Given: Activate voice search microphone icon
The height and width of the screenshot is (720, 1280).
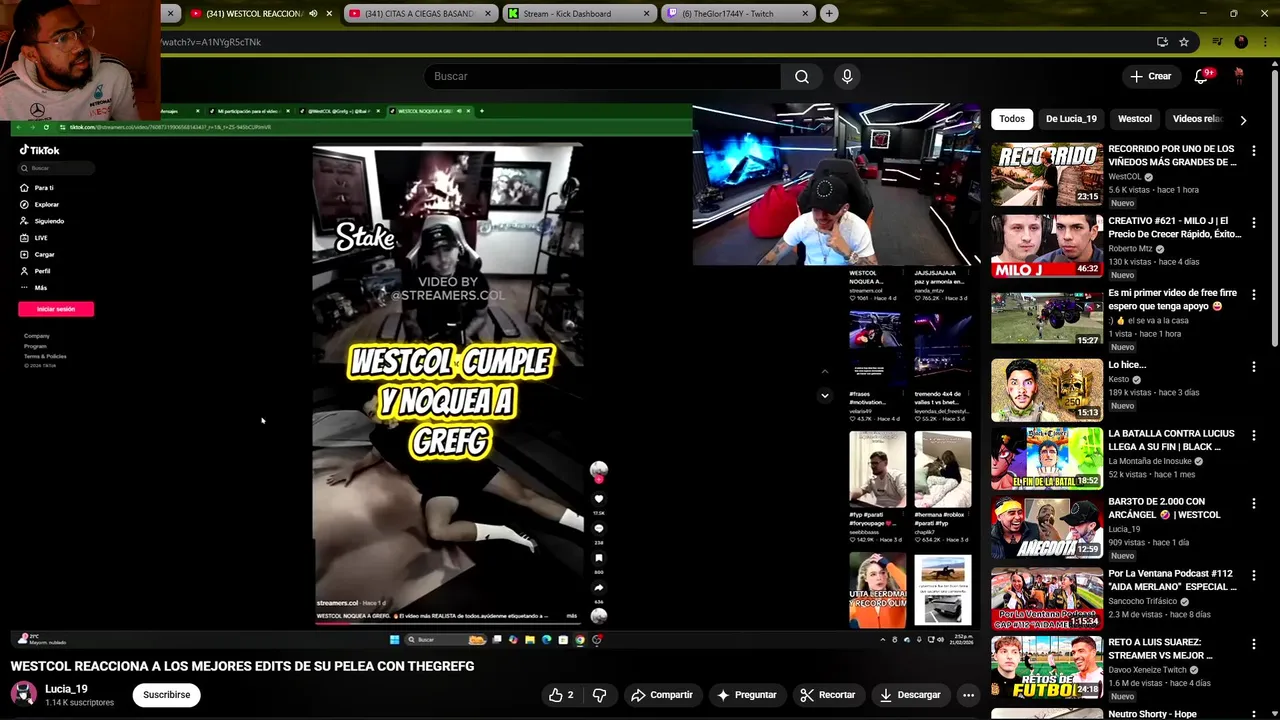Looking at the screenshot, I should (847, 77).
